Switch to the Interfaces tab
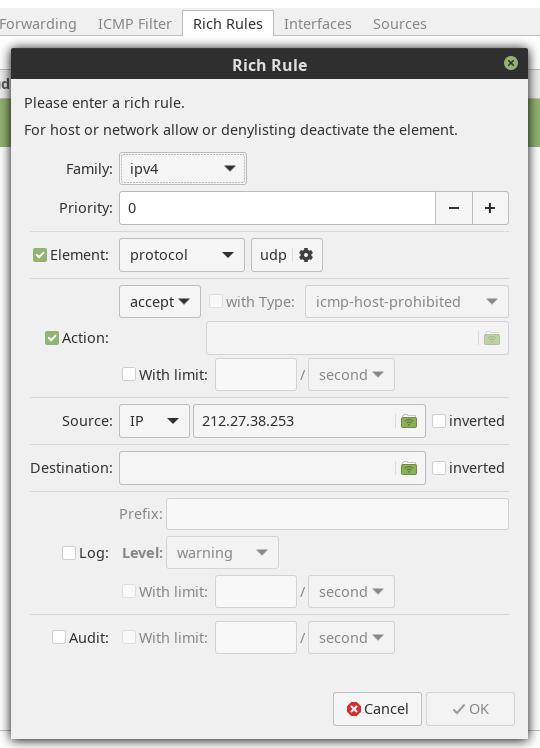Viewport: 540px width, 748px height. coord(318,24)
